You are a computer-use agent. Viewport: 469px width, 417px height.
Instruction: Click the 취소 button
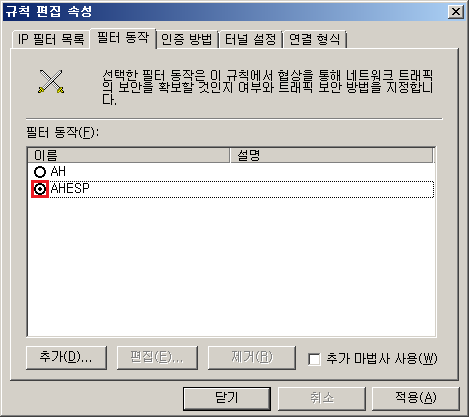point(322,398)
